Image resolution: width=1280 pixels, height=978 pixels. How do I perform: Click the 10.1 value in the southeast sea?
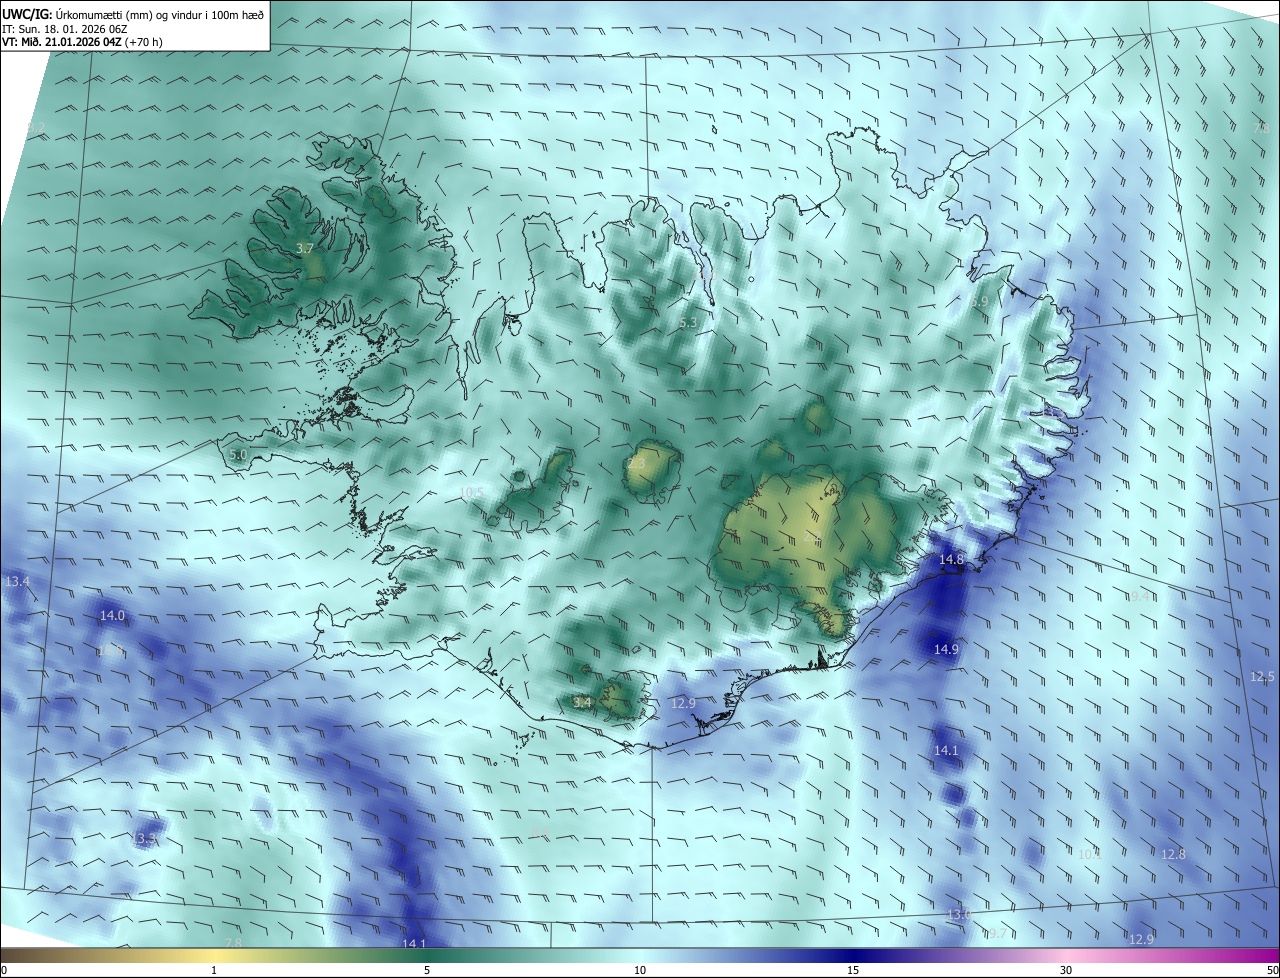(x=1090, y=854)
